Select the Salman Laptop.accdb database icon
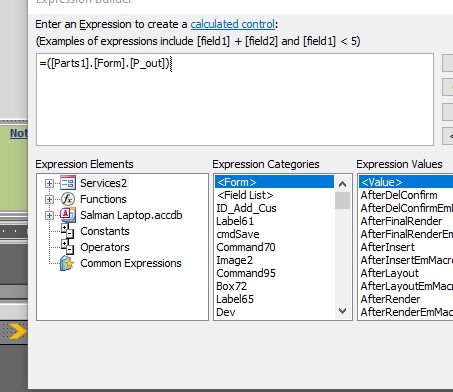This screenshot has width=453, height=392. tap(68, 215)
